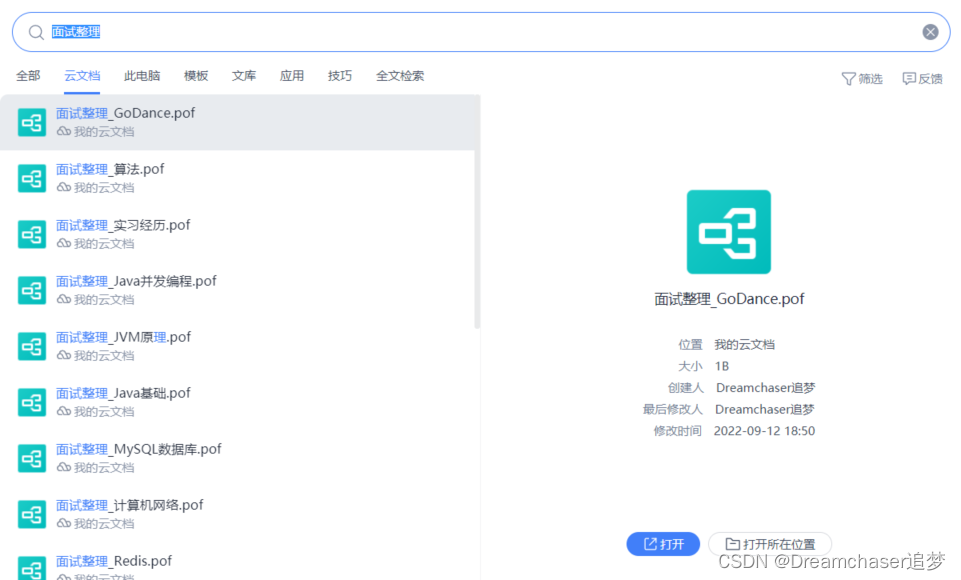961x580 pixels.
Task: Click the 面试整理_MySQL数据库.pof file icon
Action: (x=32, y=458)
